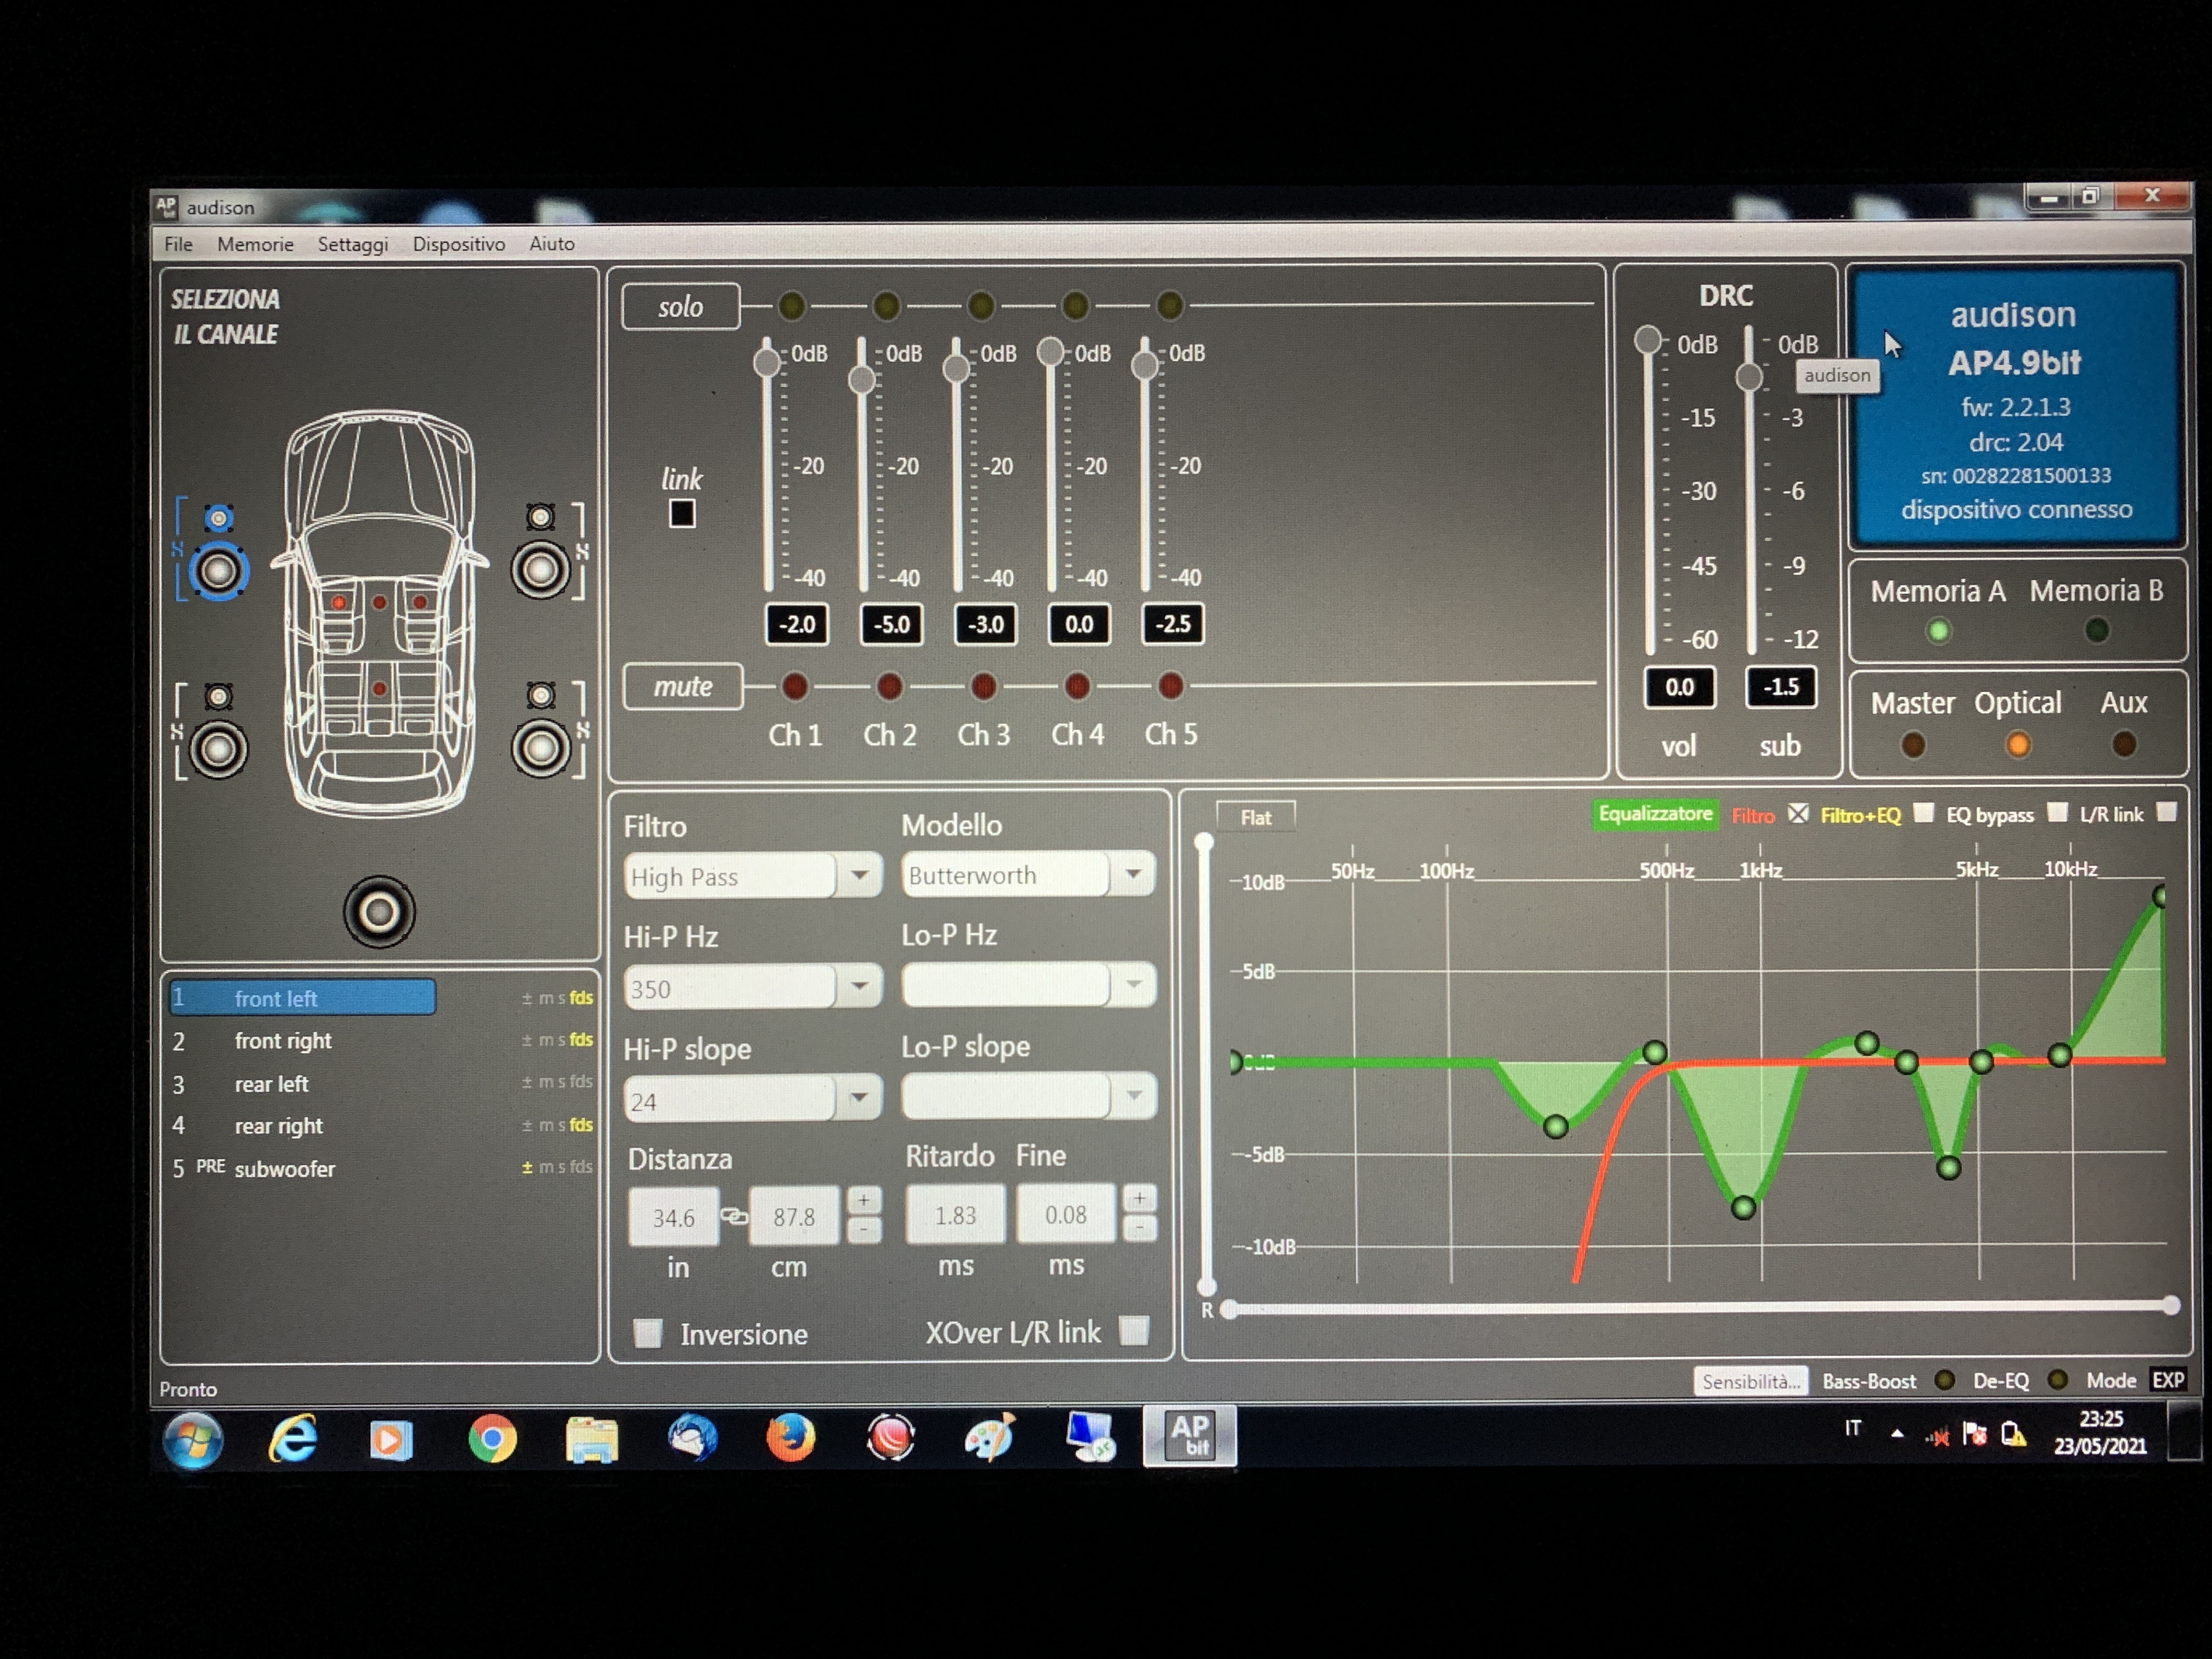This screenshot has height=1659, width=2212.
Task: Click the mute button
Action: pyautogui.click(x=683, y=686)
